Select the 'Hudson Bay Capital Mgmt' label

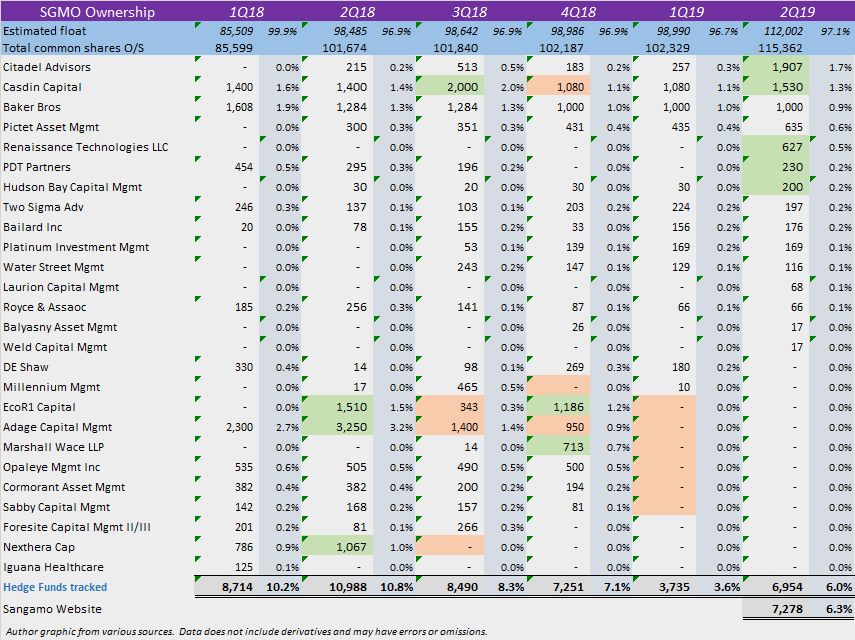click(x=73, y=187)
